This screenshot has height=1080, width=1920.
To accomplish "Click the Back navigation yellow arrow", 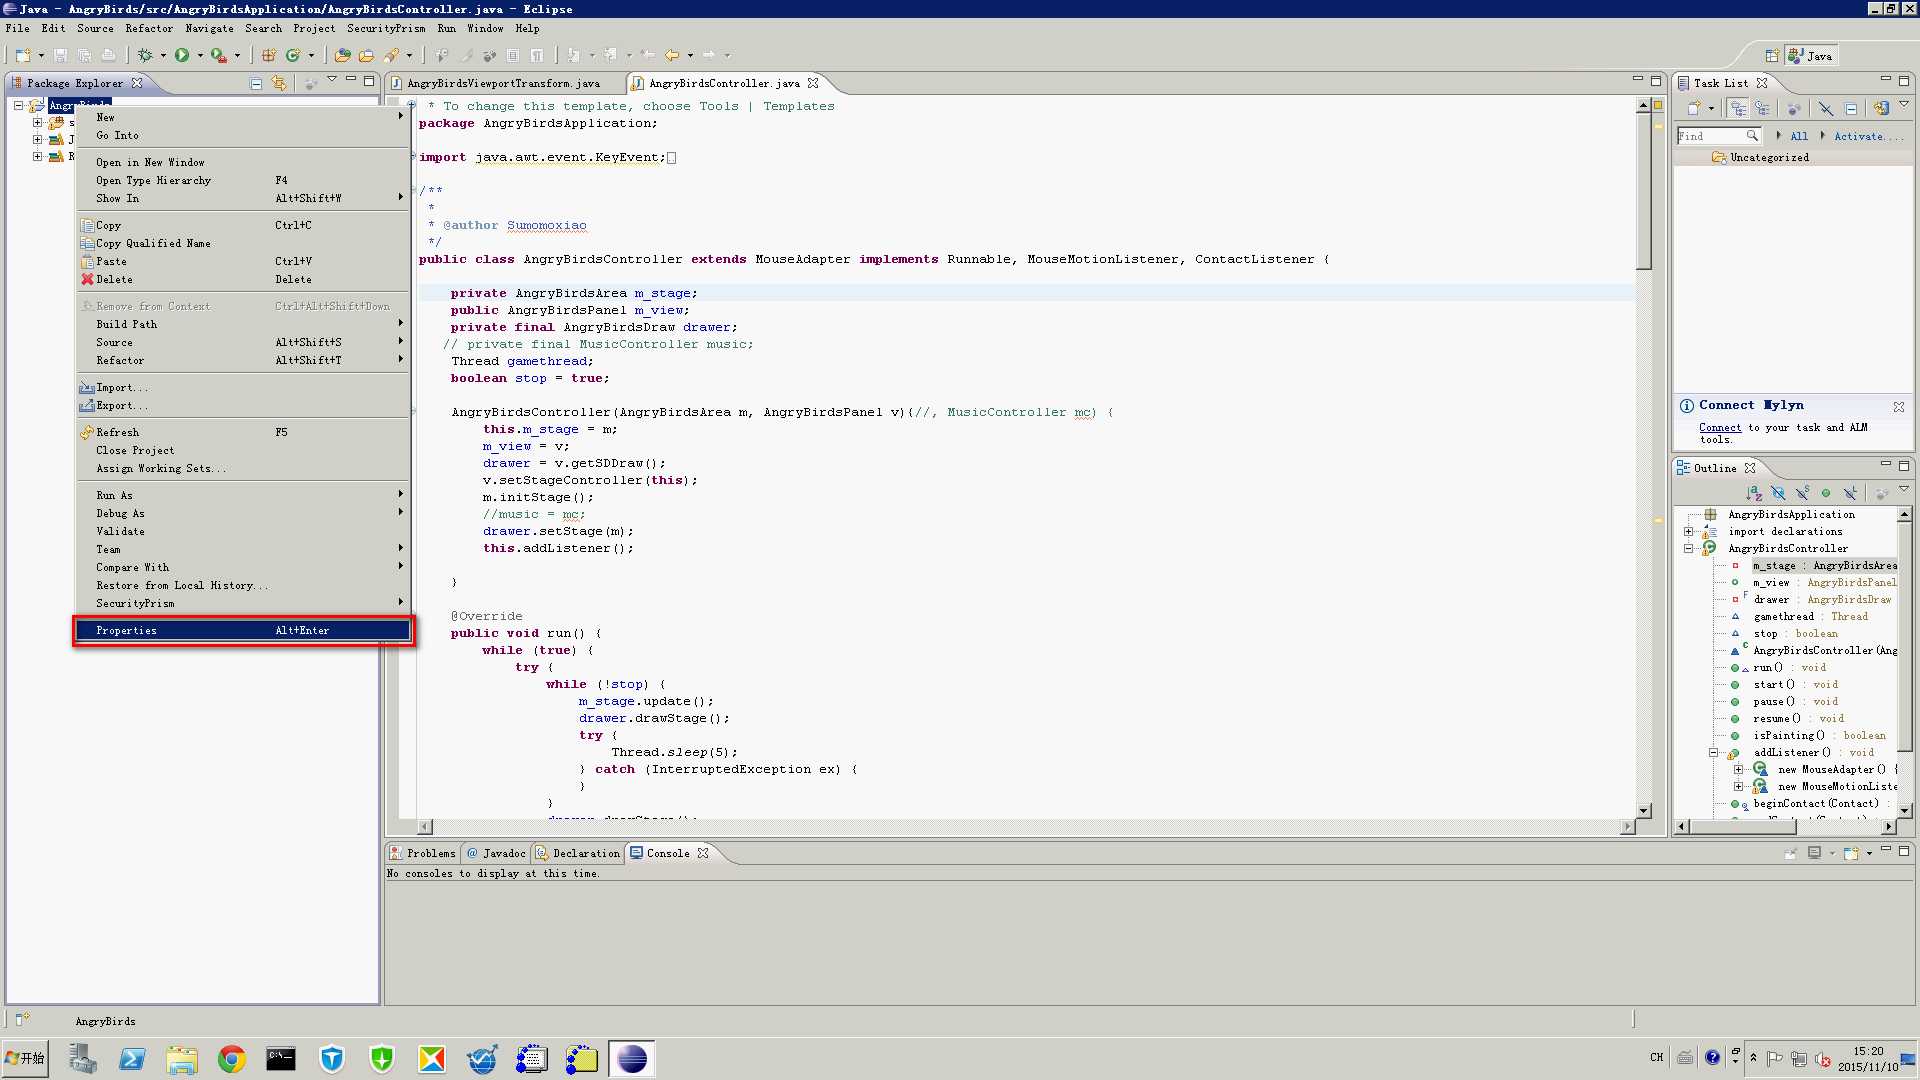I will 672,55.
